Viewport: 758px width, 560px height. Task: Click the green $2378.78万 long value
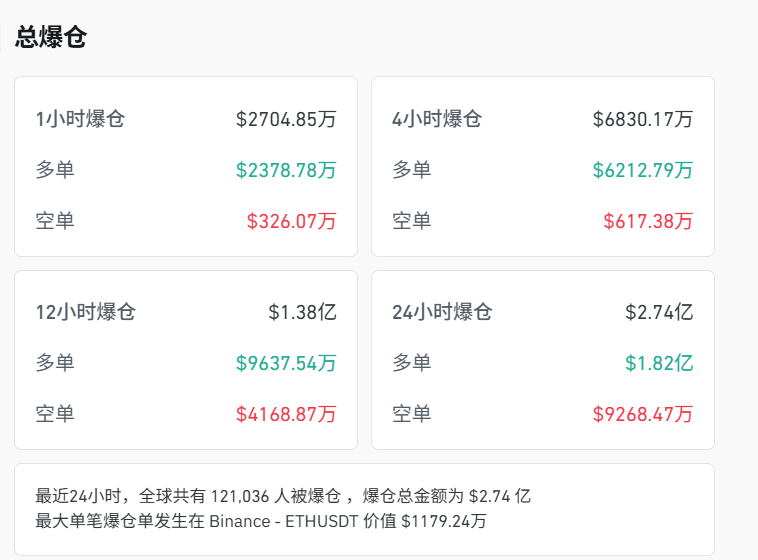(x=286, y=170)
